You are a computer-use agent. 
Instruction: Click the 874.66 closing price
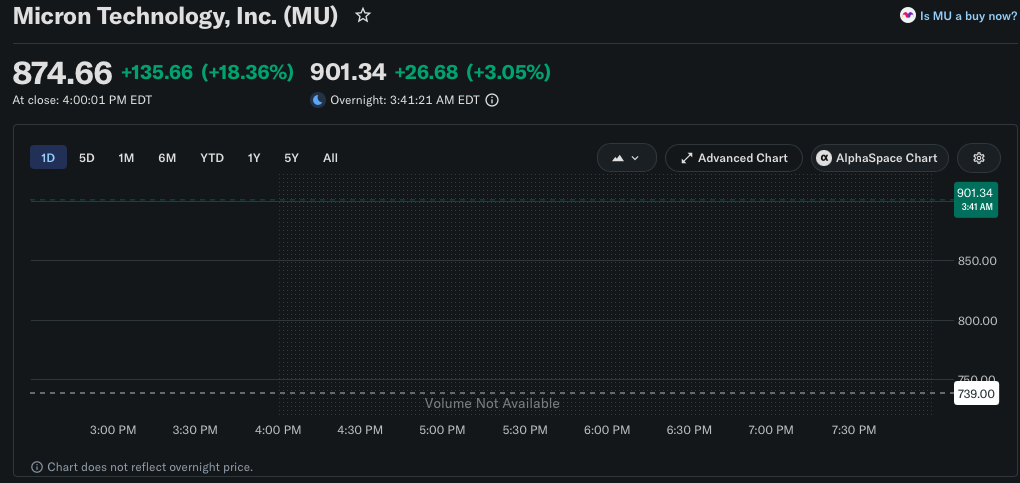[62, 73]
